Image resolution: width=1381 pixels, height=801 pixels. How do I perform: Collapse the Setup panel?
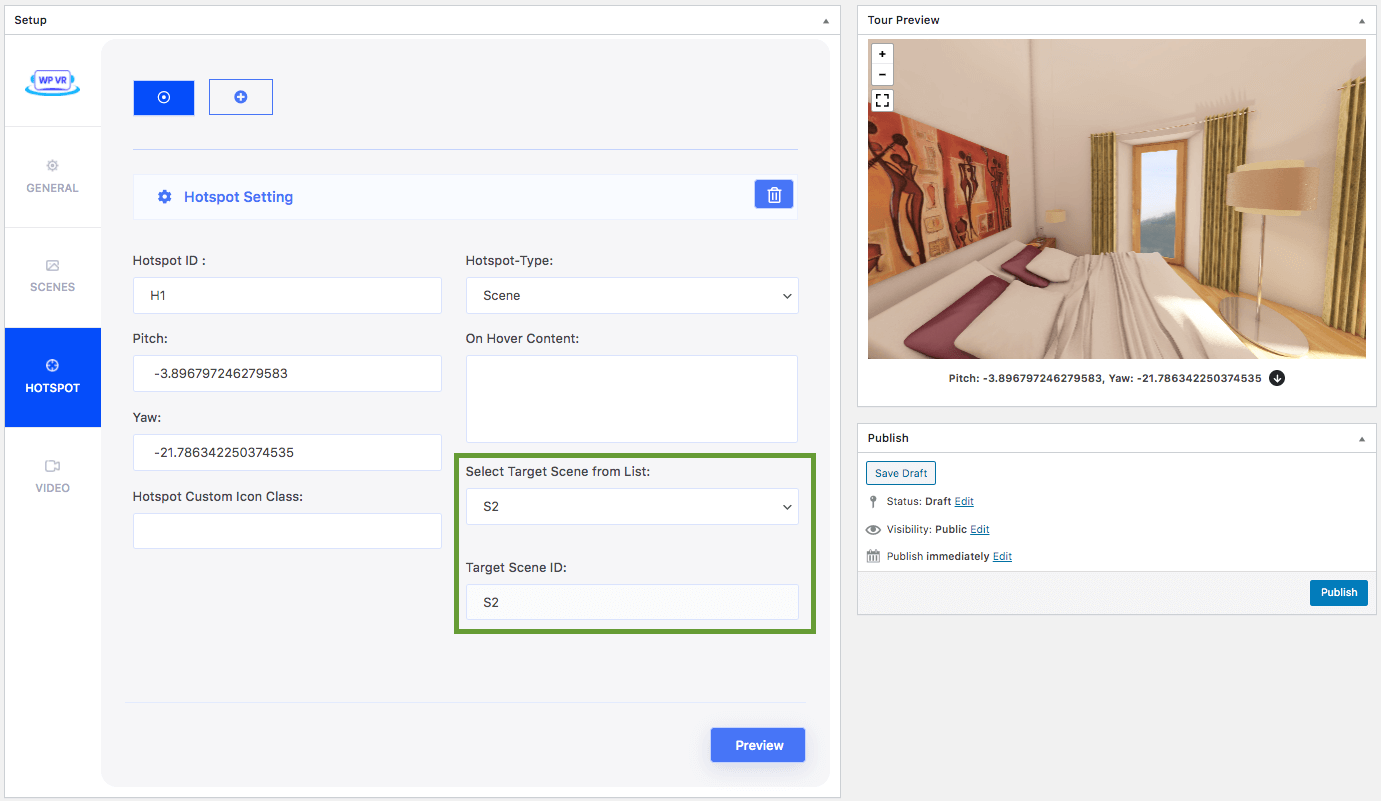(826, 21)
